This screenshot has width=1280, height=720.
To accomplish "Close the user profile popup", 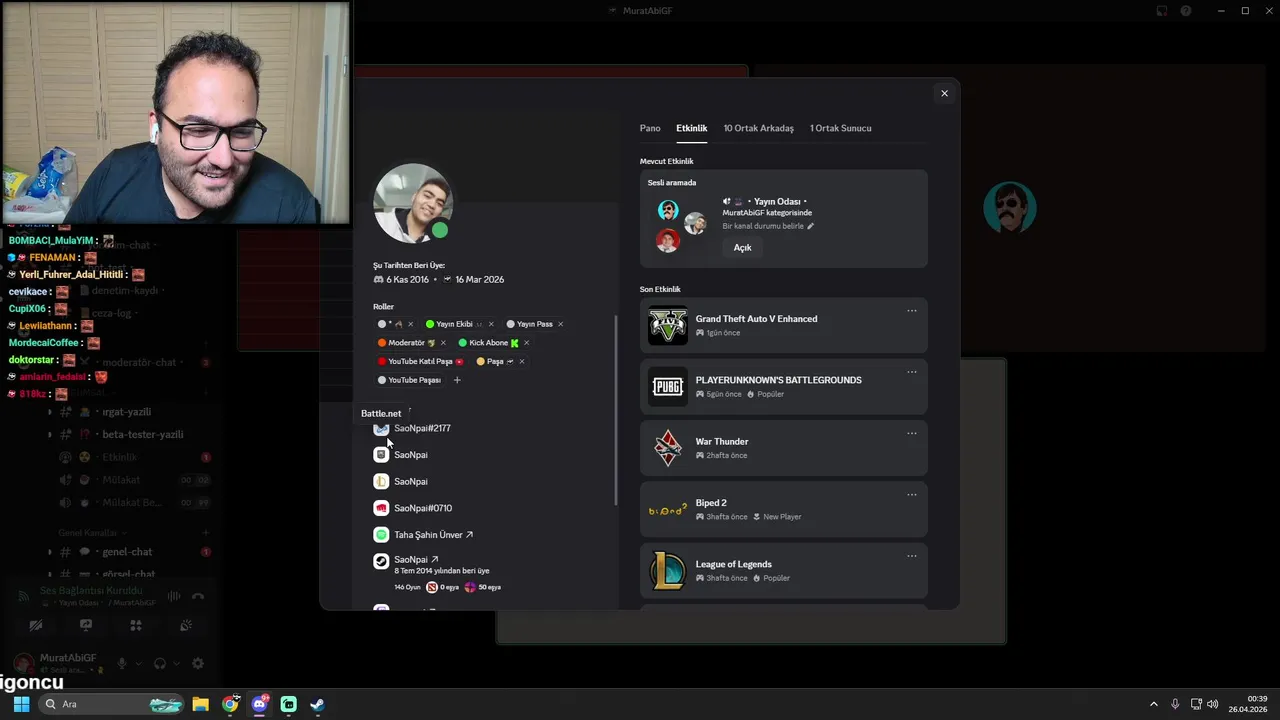I will tap(944, 93).
